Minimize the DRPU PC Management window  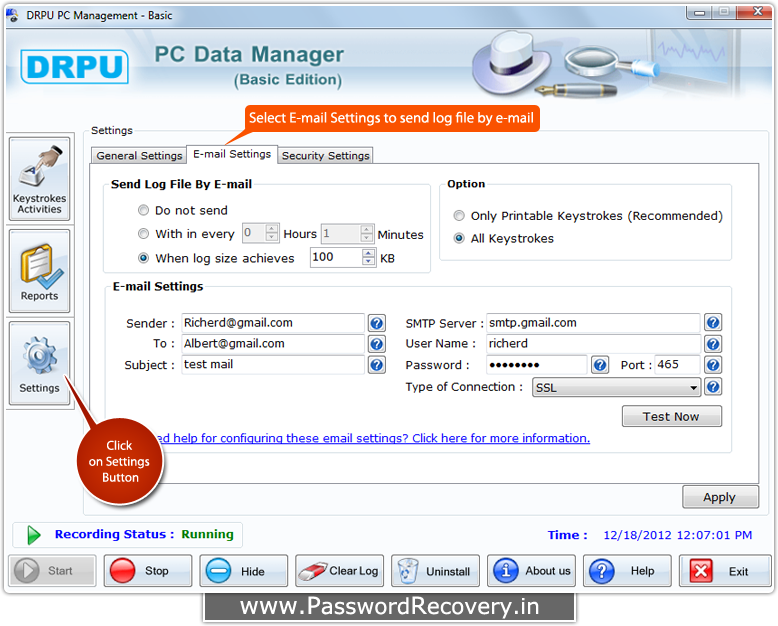click(700, 12)
